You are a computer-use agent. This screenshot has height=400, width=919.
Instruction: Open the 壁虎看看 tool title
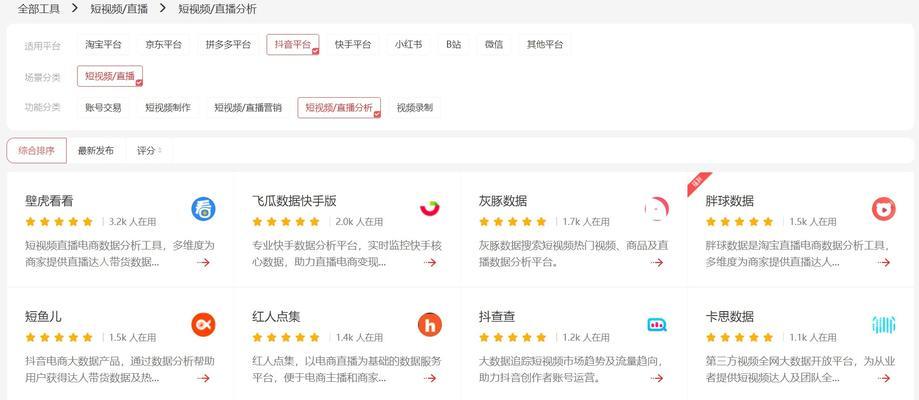(49, 201)
